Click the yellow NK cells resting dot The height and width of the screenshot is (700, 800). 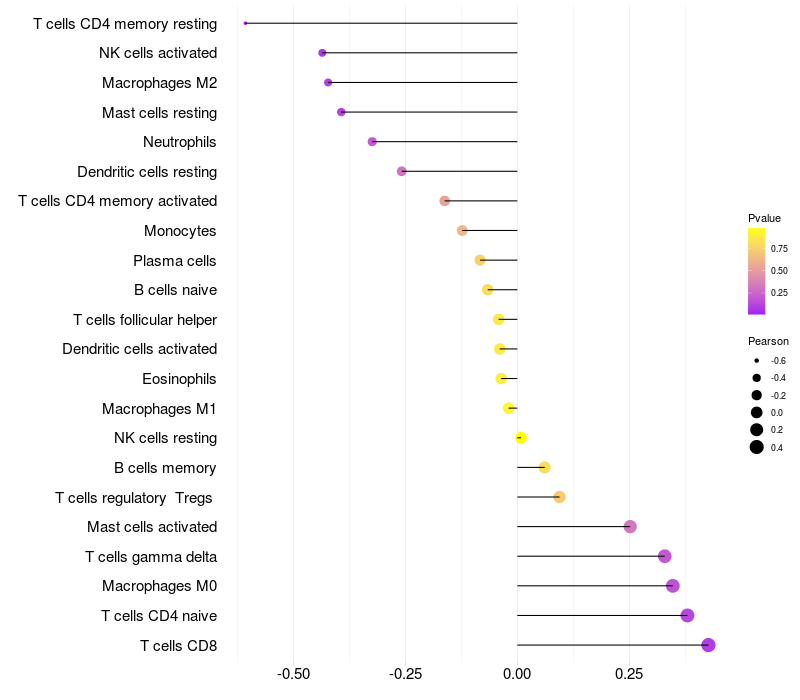tap(520, 438)
